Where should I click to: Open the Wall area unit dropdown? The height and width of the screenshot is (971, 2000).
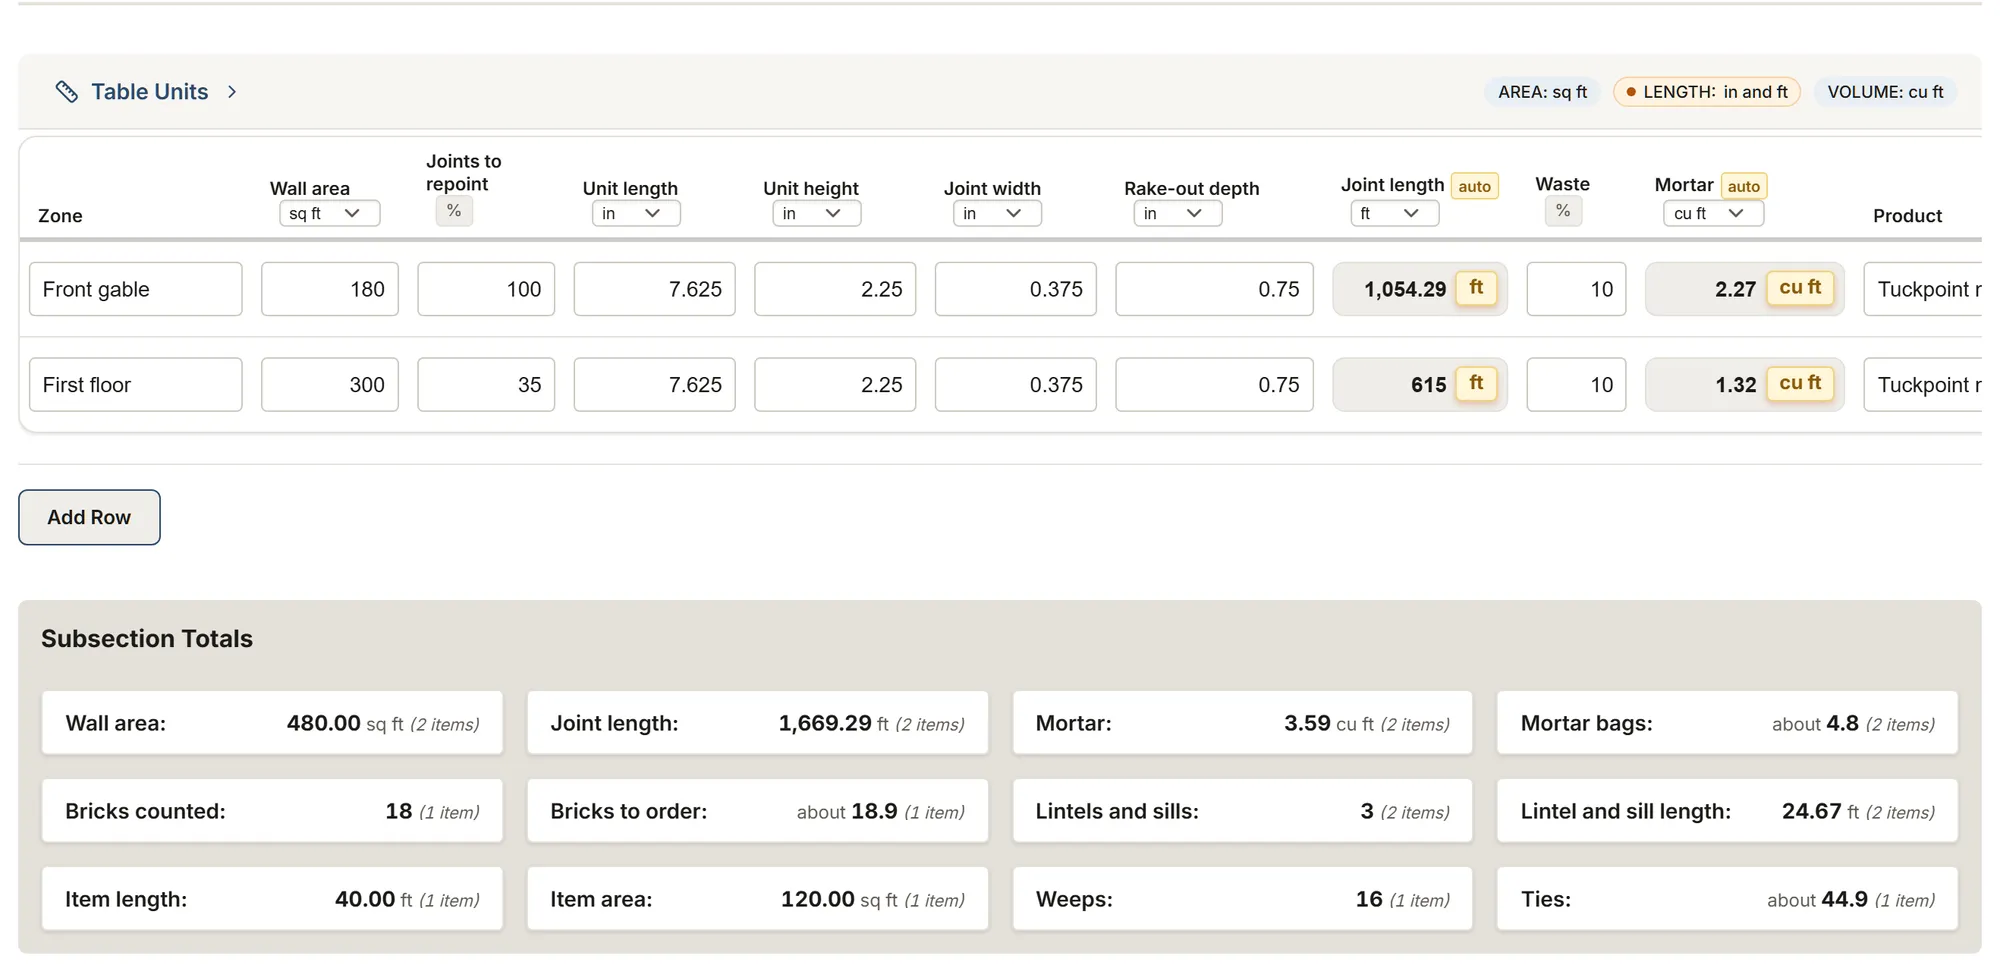tap(329, 213)
